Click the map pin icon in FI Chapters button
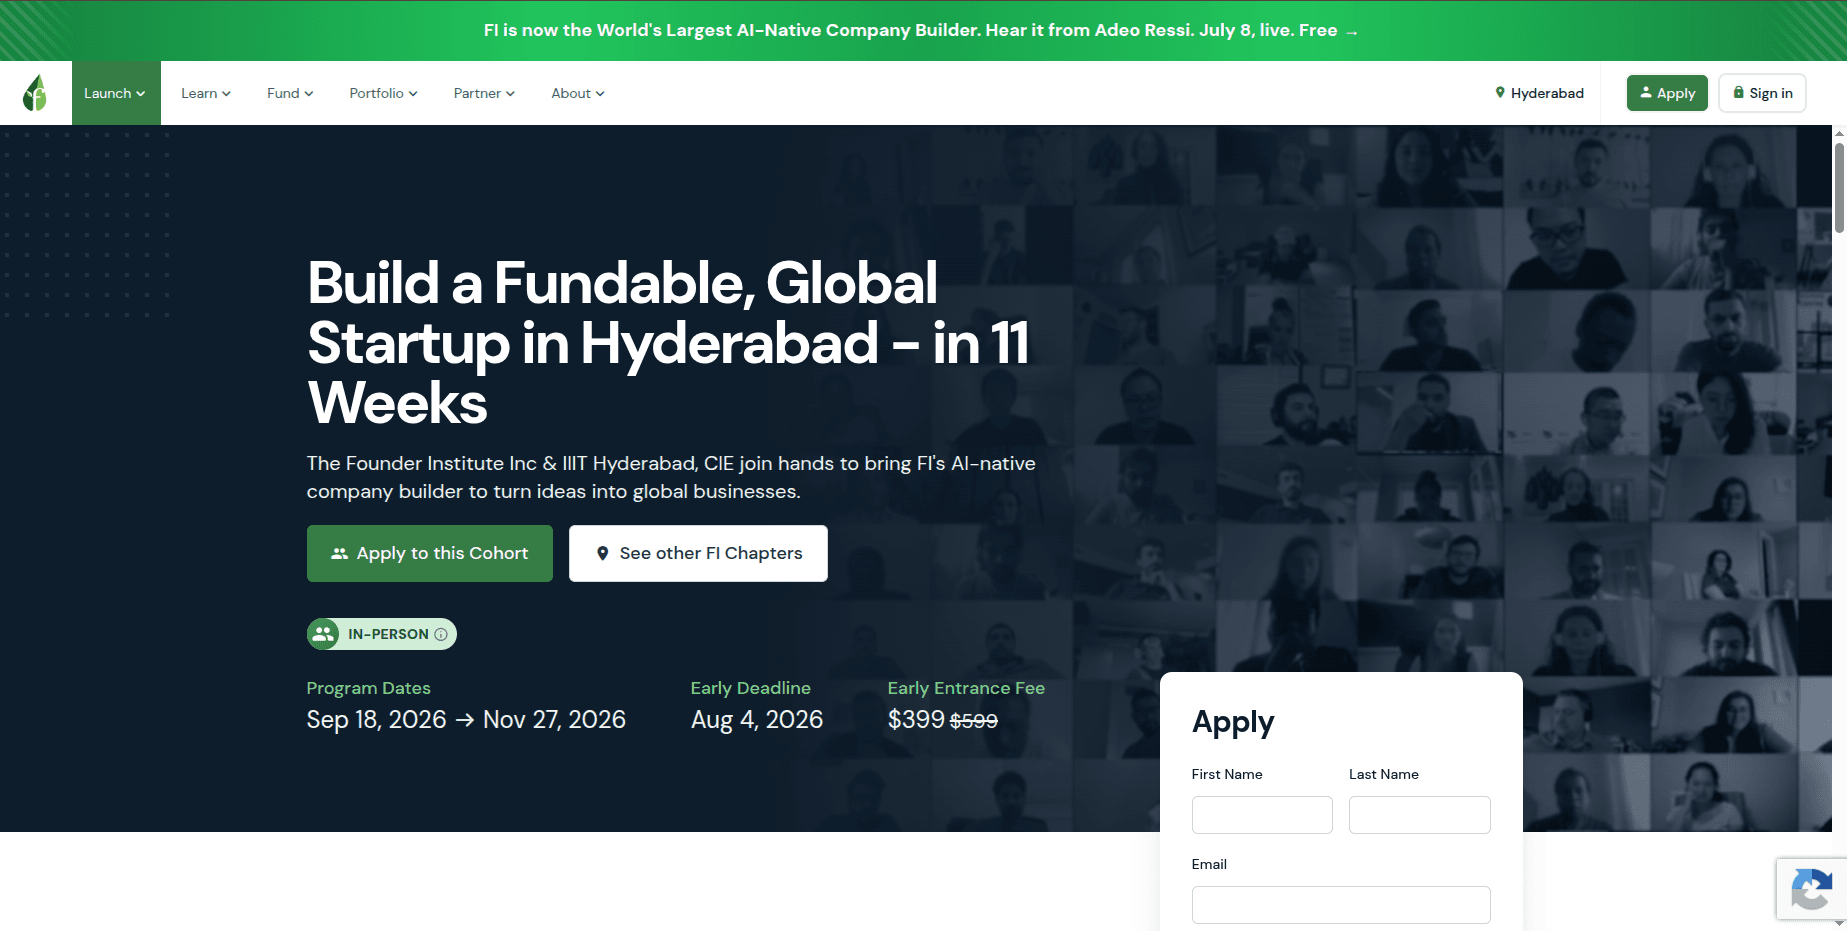The image size is (1847, 931). click(602, 553)
